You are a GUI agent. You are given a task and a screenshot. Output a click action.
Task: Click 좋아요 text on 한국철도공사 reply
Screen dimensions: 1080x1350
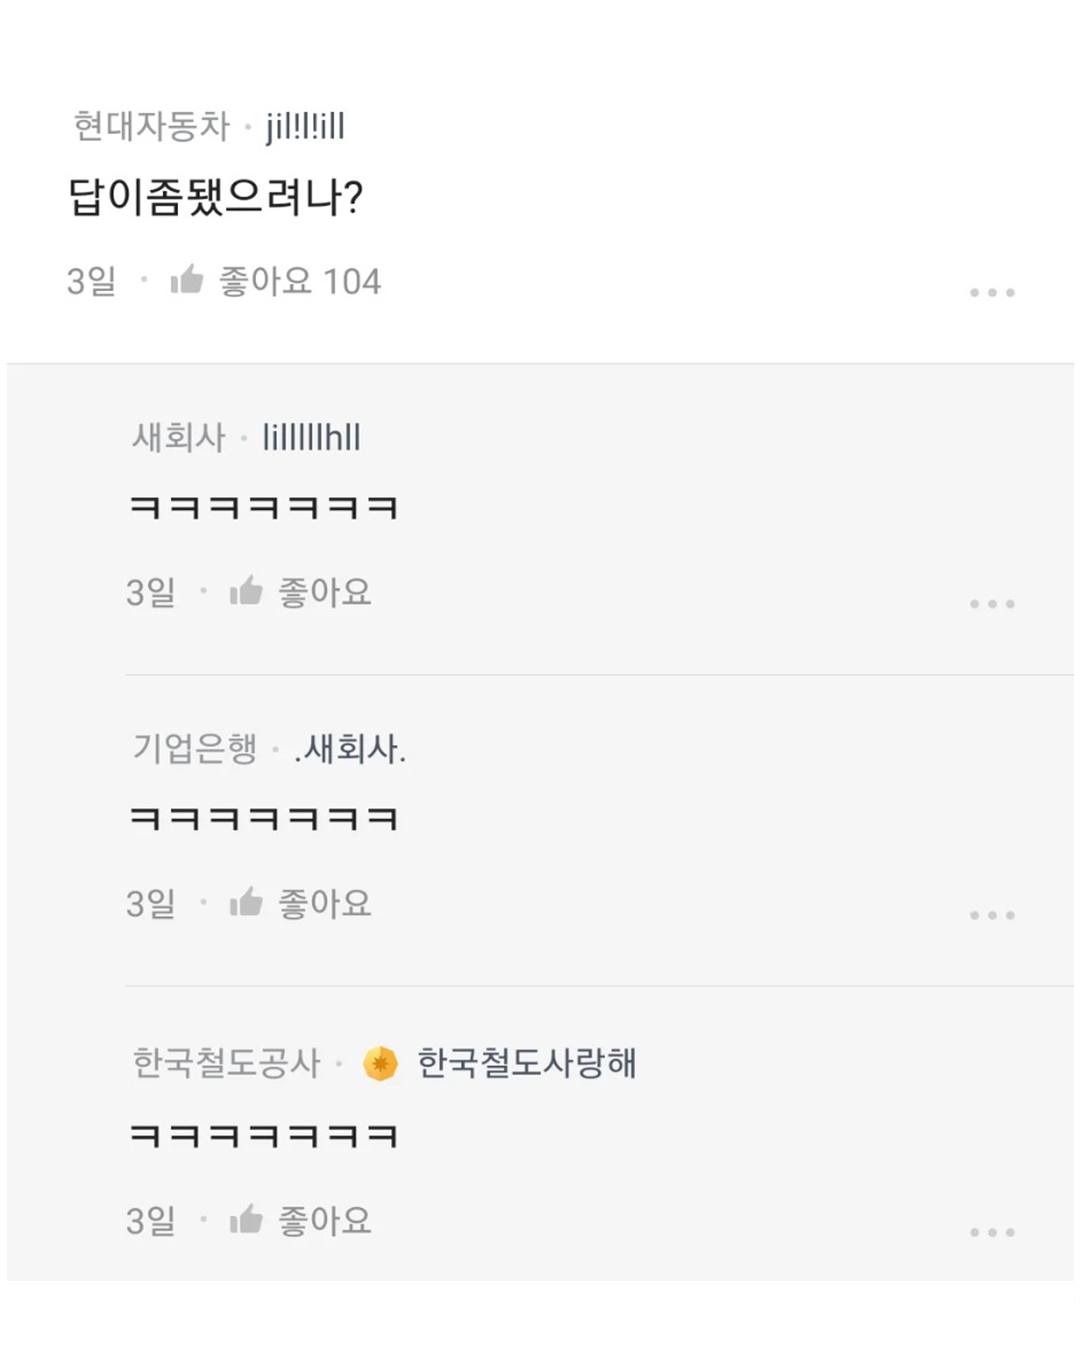pos(324,1220)
